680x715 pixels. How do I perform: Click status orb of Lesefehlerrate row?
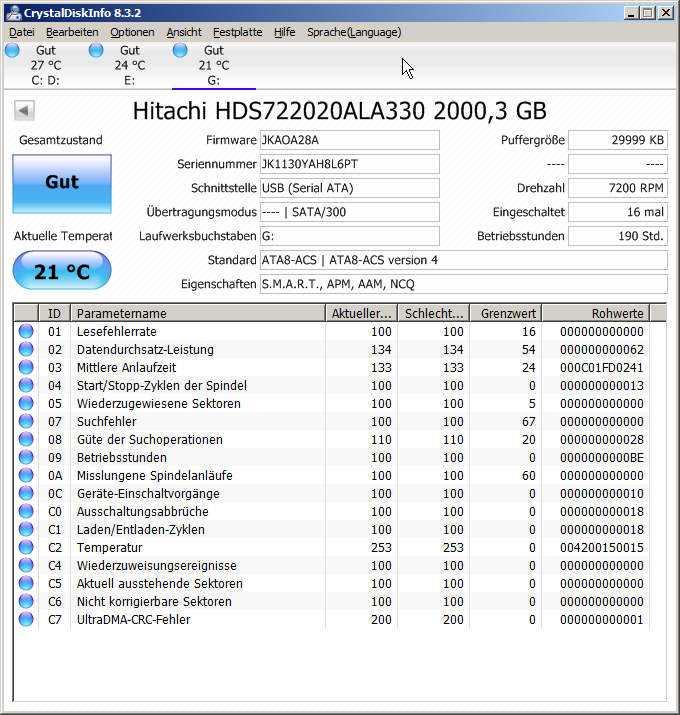coord(26,332)
